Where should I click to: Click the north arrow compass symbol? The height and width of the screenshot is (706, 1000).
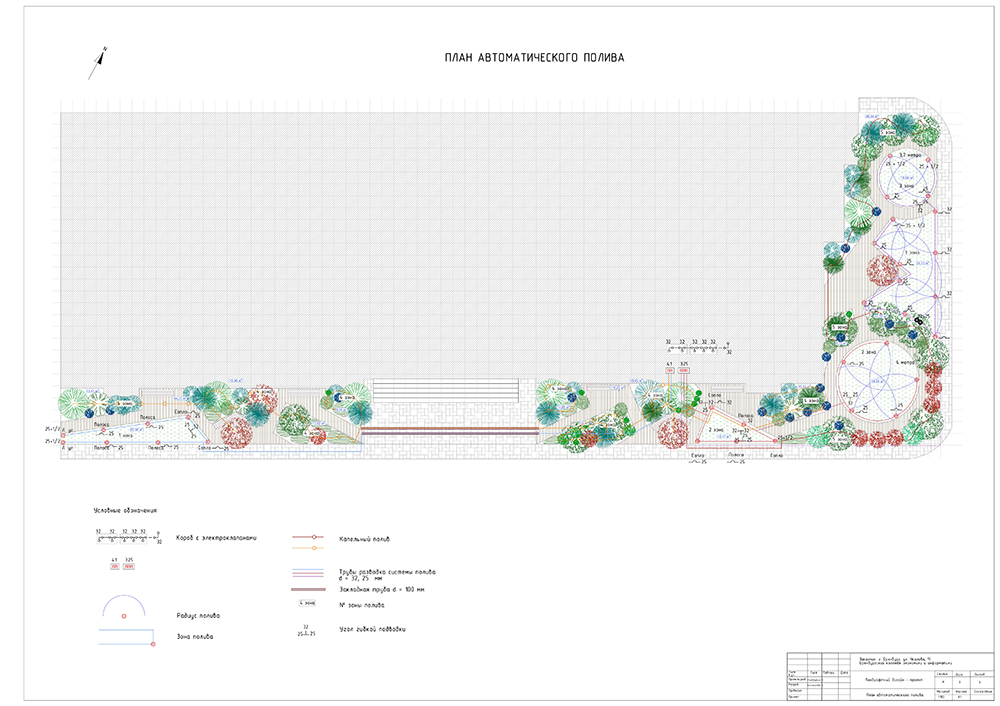click(99, 60)
